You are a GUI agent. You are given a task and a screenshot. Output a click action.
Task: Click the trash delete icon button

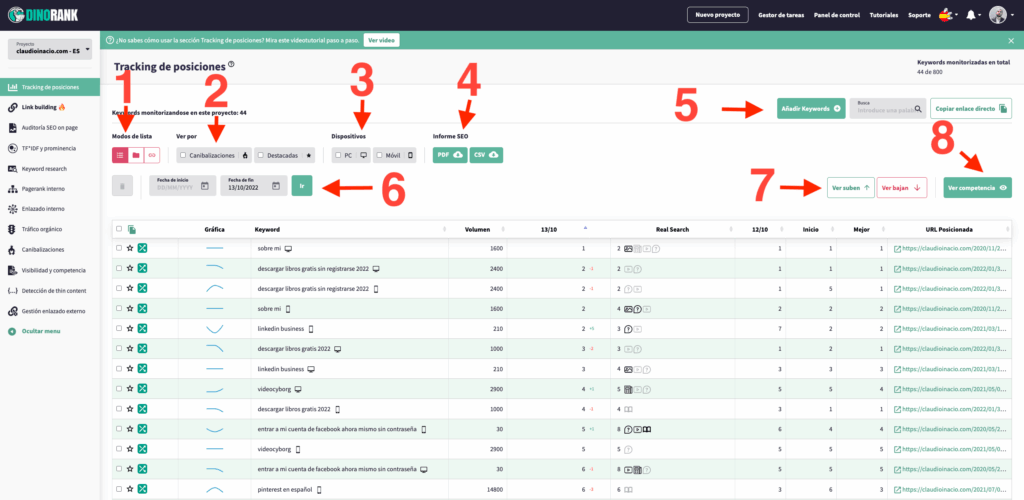(x=122, y=186)
